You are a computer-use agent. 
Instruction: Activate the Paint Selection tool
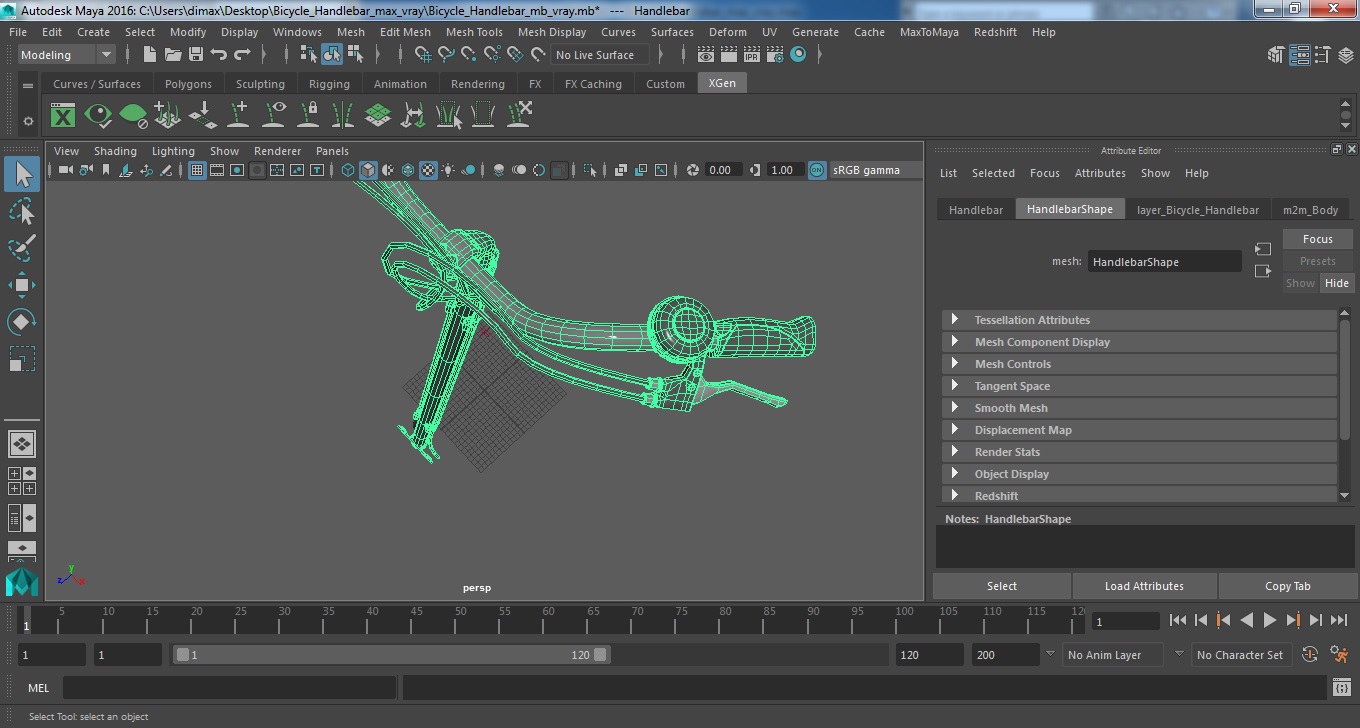[x=22, y=248]
